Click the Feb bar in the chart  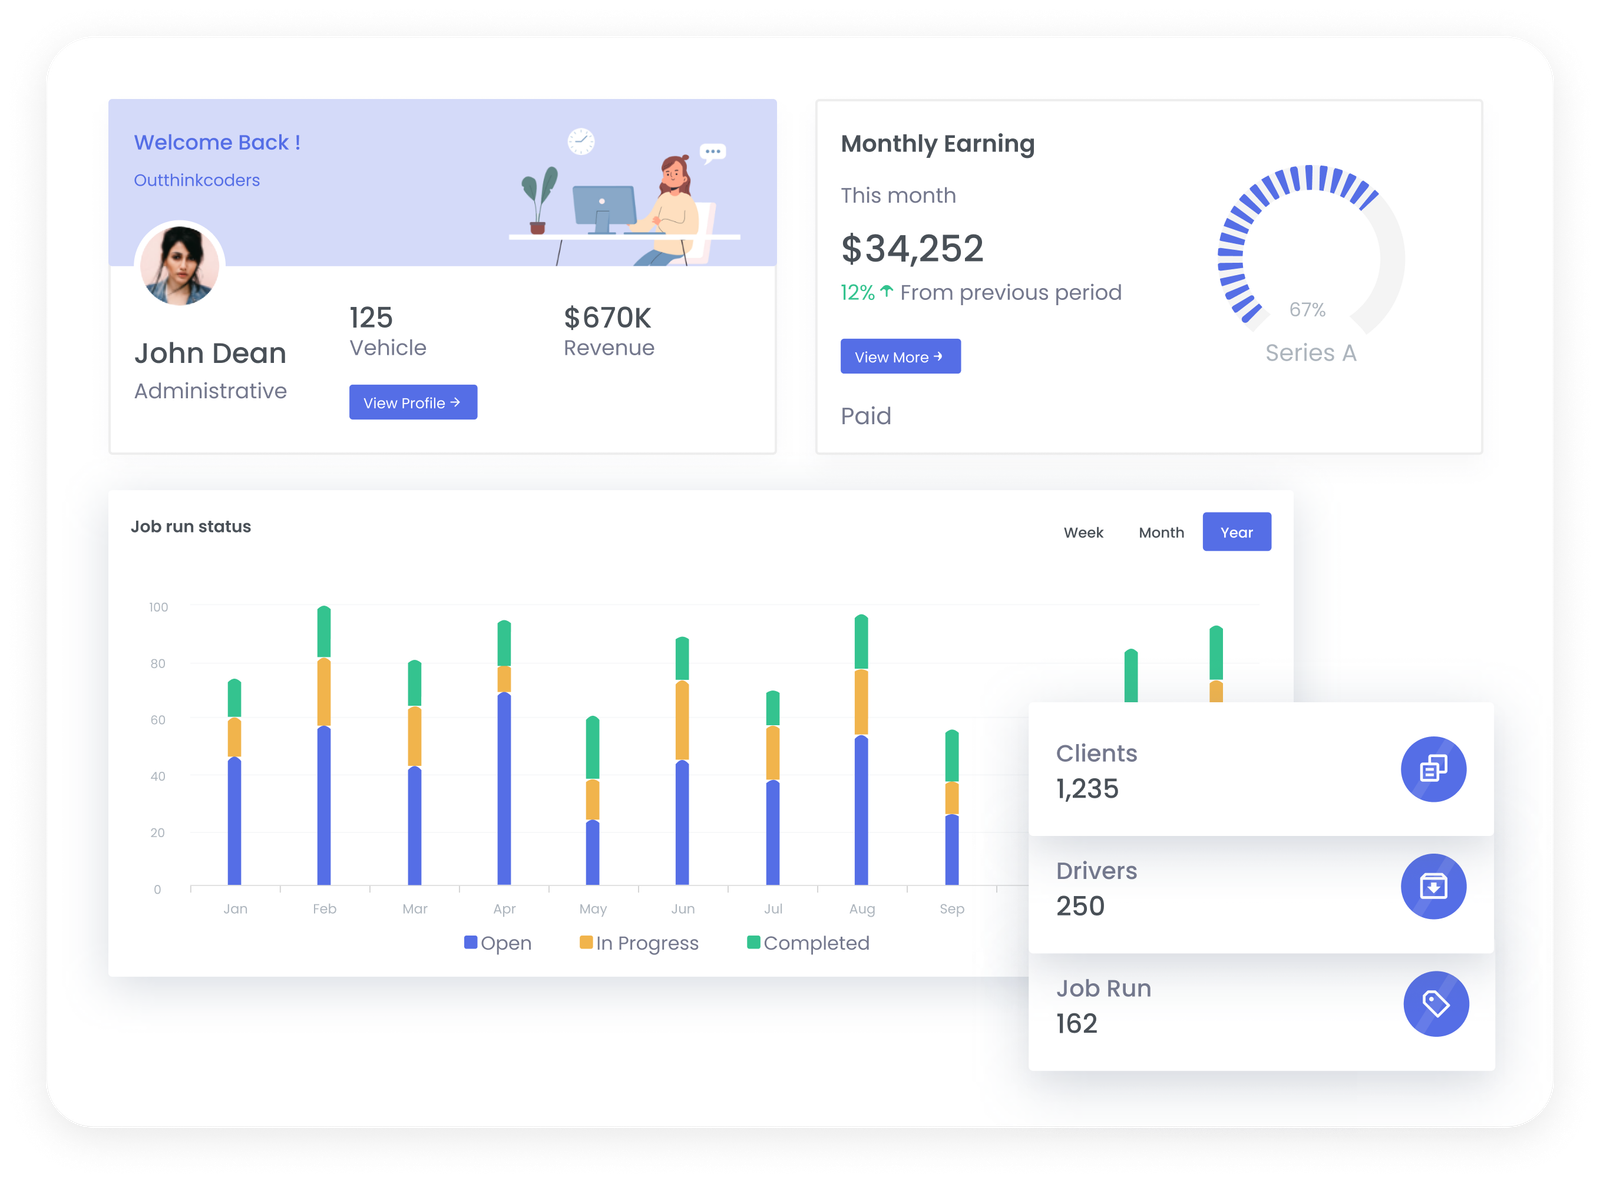tap(324, 745)
